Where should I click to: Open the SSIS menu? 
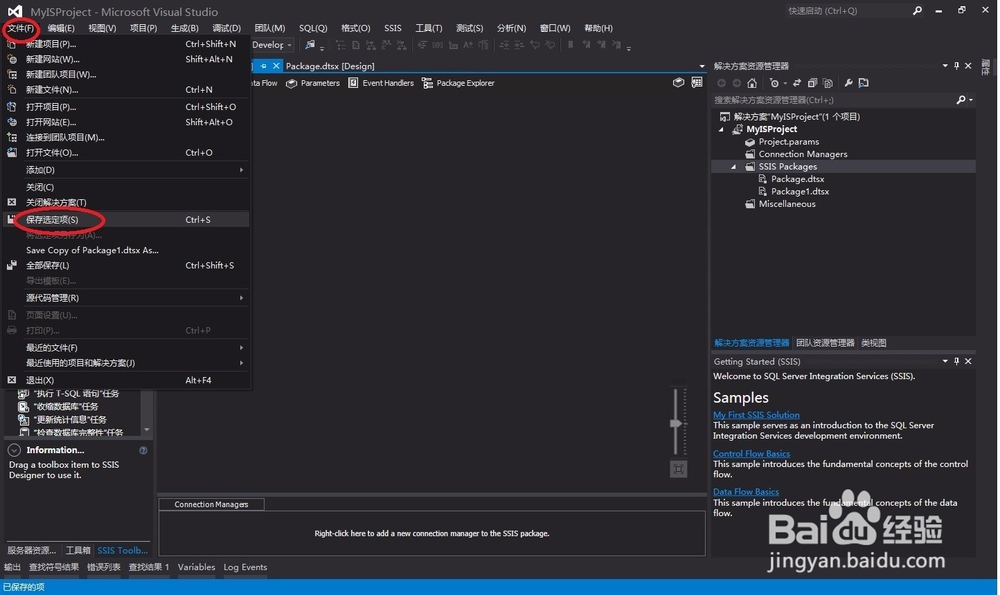[393, 28]
